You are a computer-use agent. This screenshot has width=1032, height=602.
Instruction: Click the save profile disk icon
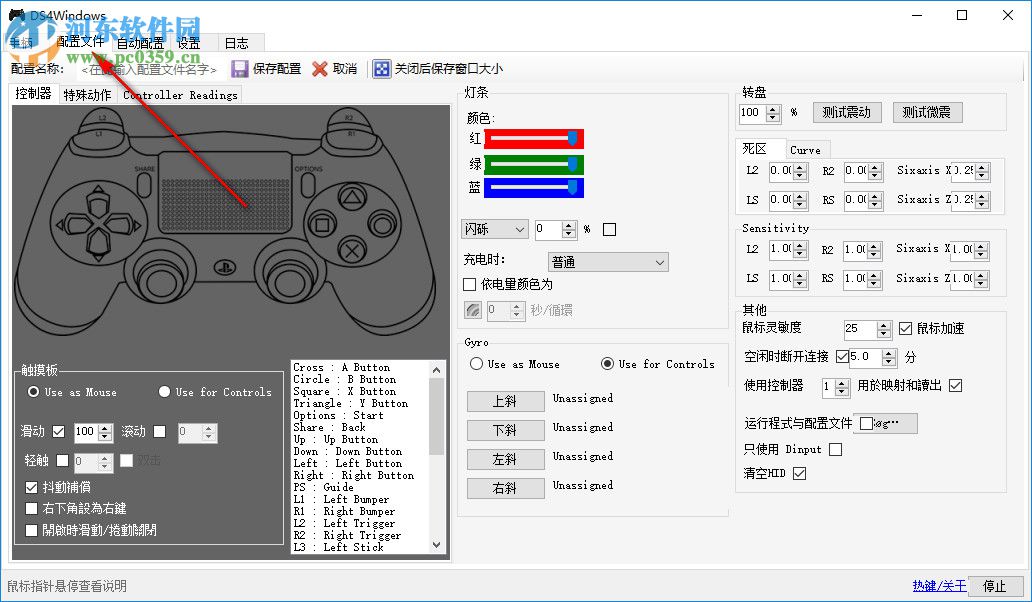tap(240, 68)
